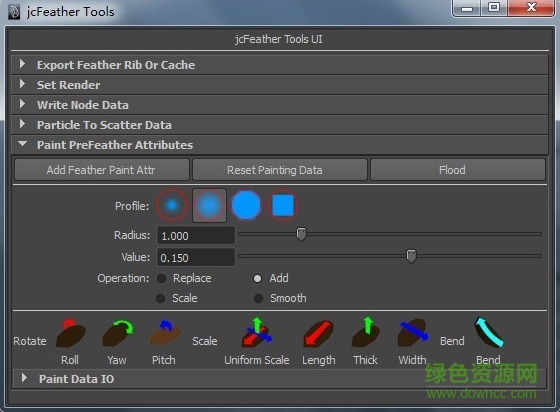This screenshot has height=412, width=560.
Task: Click the Flood button
Action: pos(458,170)
